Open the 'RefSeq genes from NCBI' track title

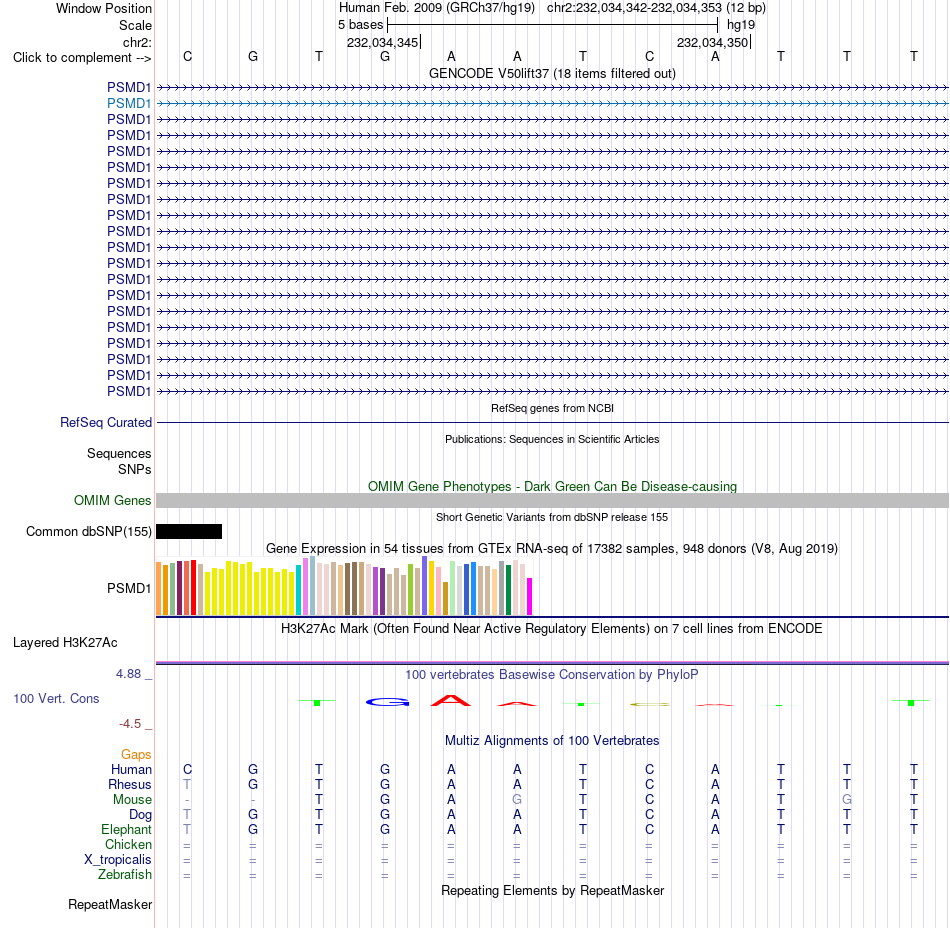click(x=553, y=408)
